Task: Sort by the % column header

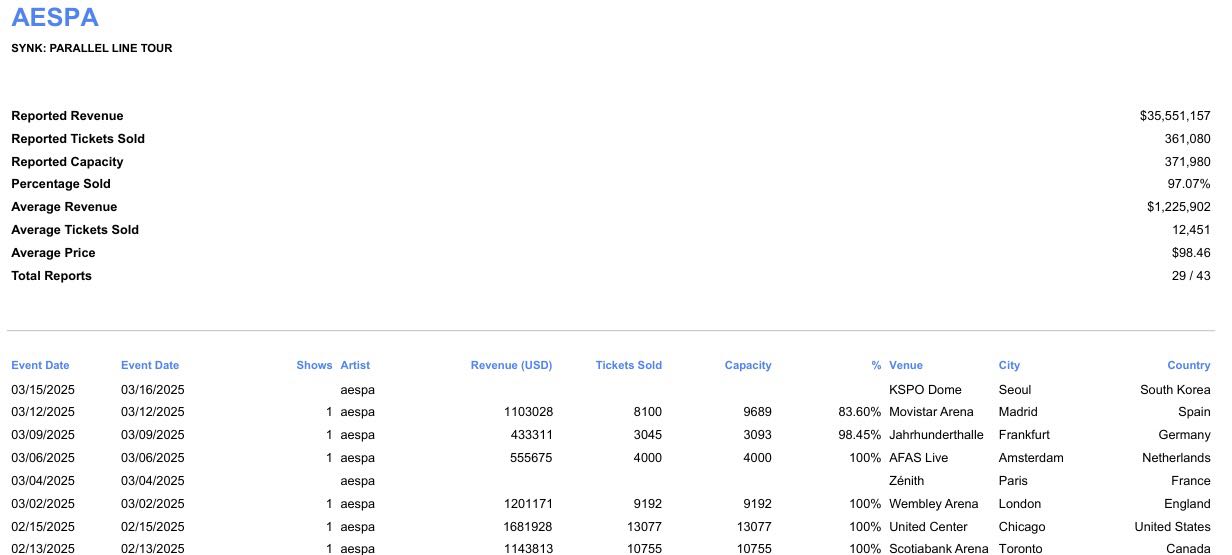Action: [x=876, y=365]
